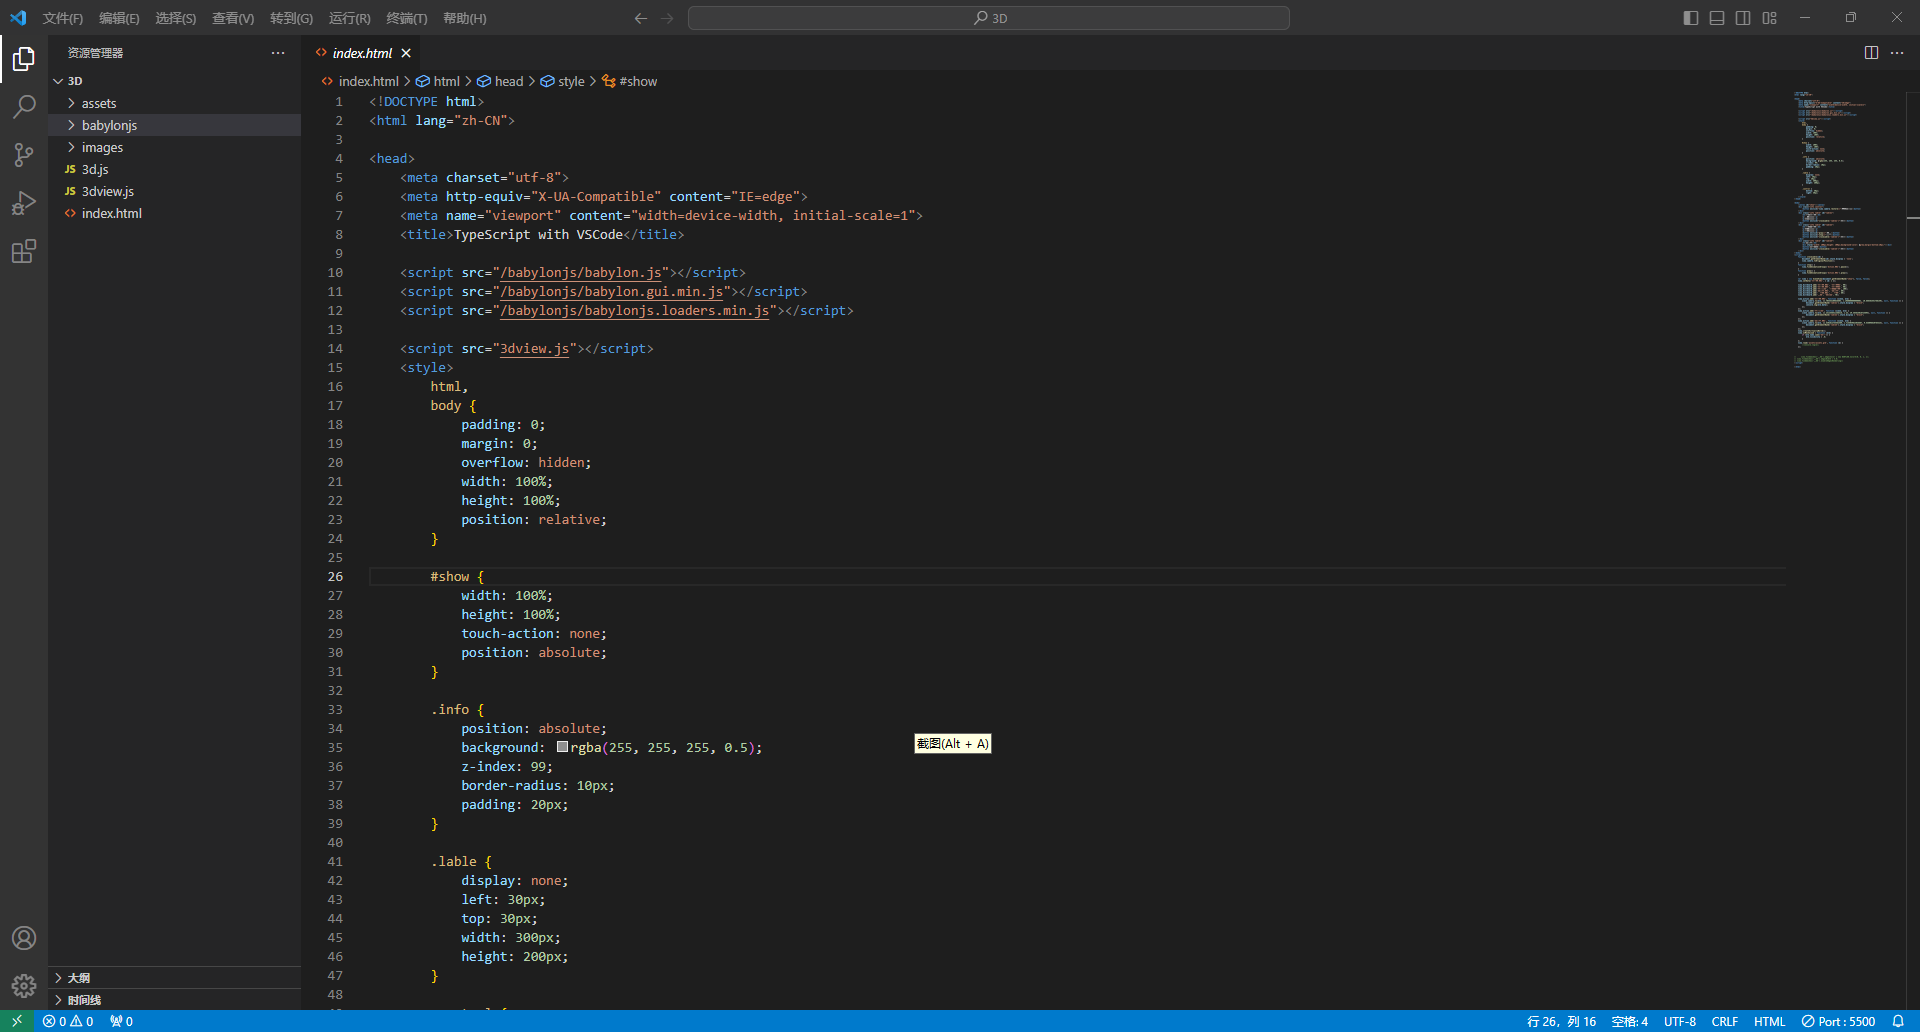The height and width of the screenshot is (1032, 1920).
Task: Click the ports forwarded indicator showing 0
Action: (x=121, y=1021)
